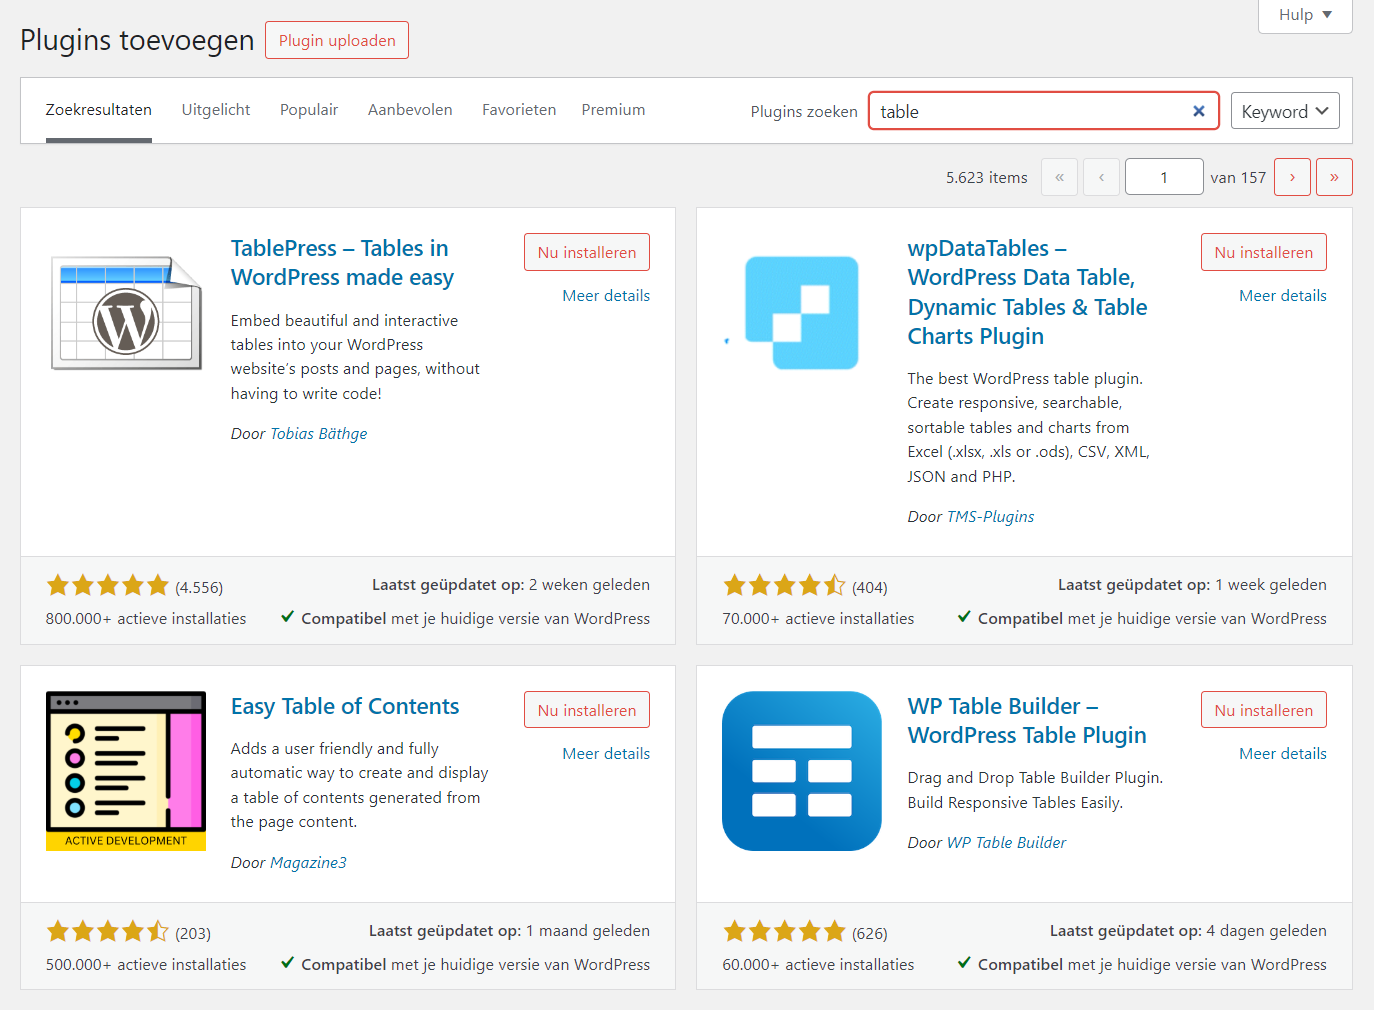Open the Aanbevolen tab
The image size is (1374, 1010).
point(410,110)
